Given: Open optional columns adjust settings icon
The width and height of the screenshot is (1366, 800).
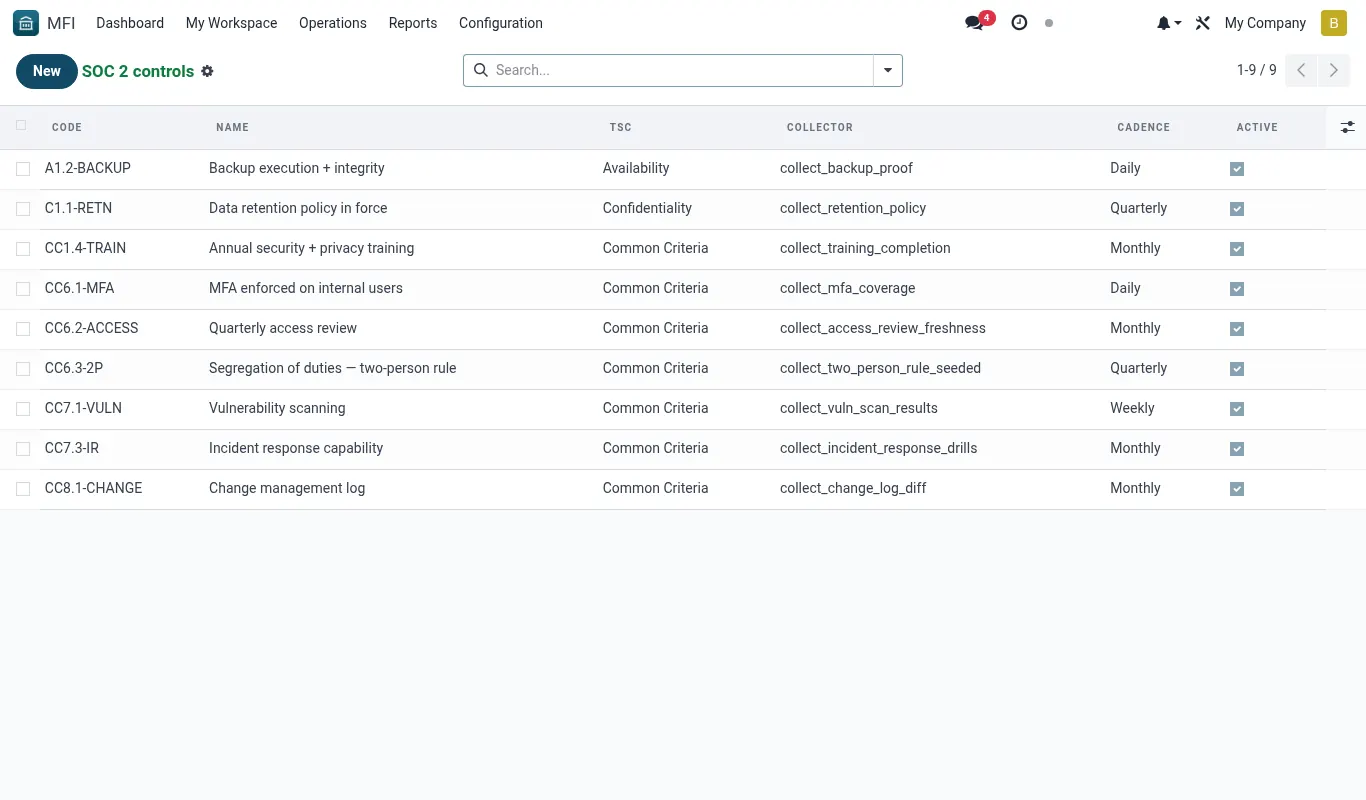Looking at the screenshot, I should [1348, 127].
